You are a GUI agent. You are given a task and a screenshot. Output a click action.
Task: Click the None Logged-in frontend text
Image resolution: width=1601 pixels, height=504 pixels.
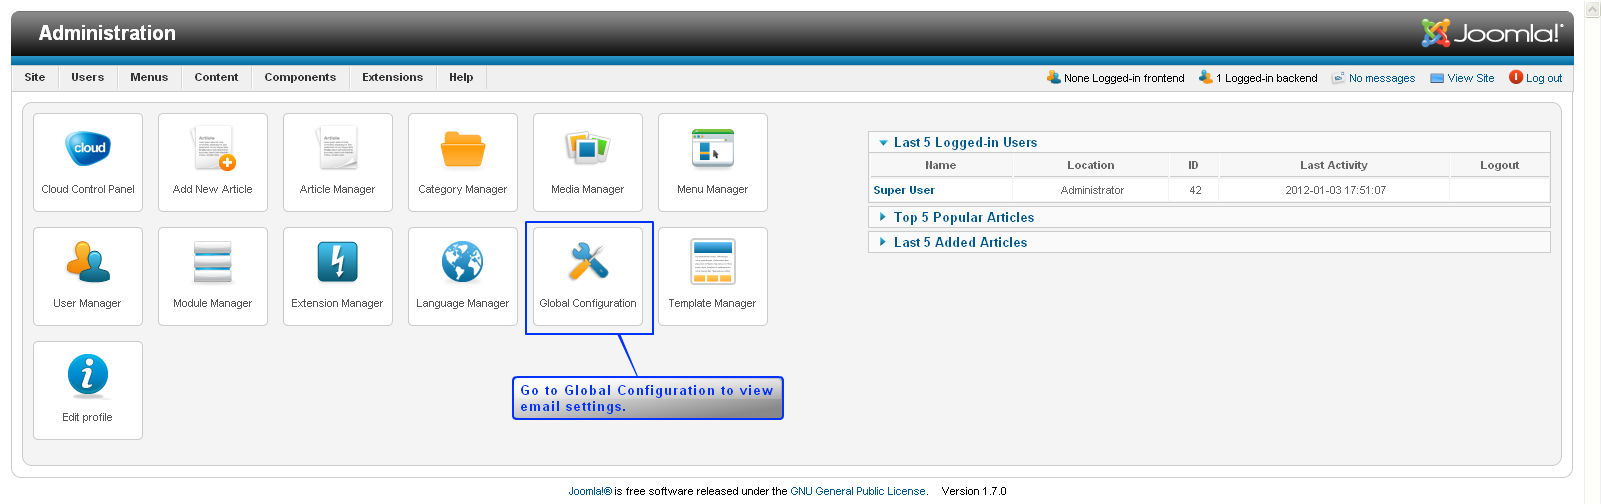1124,78
